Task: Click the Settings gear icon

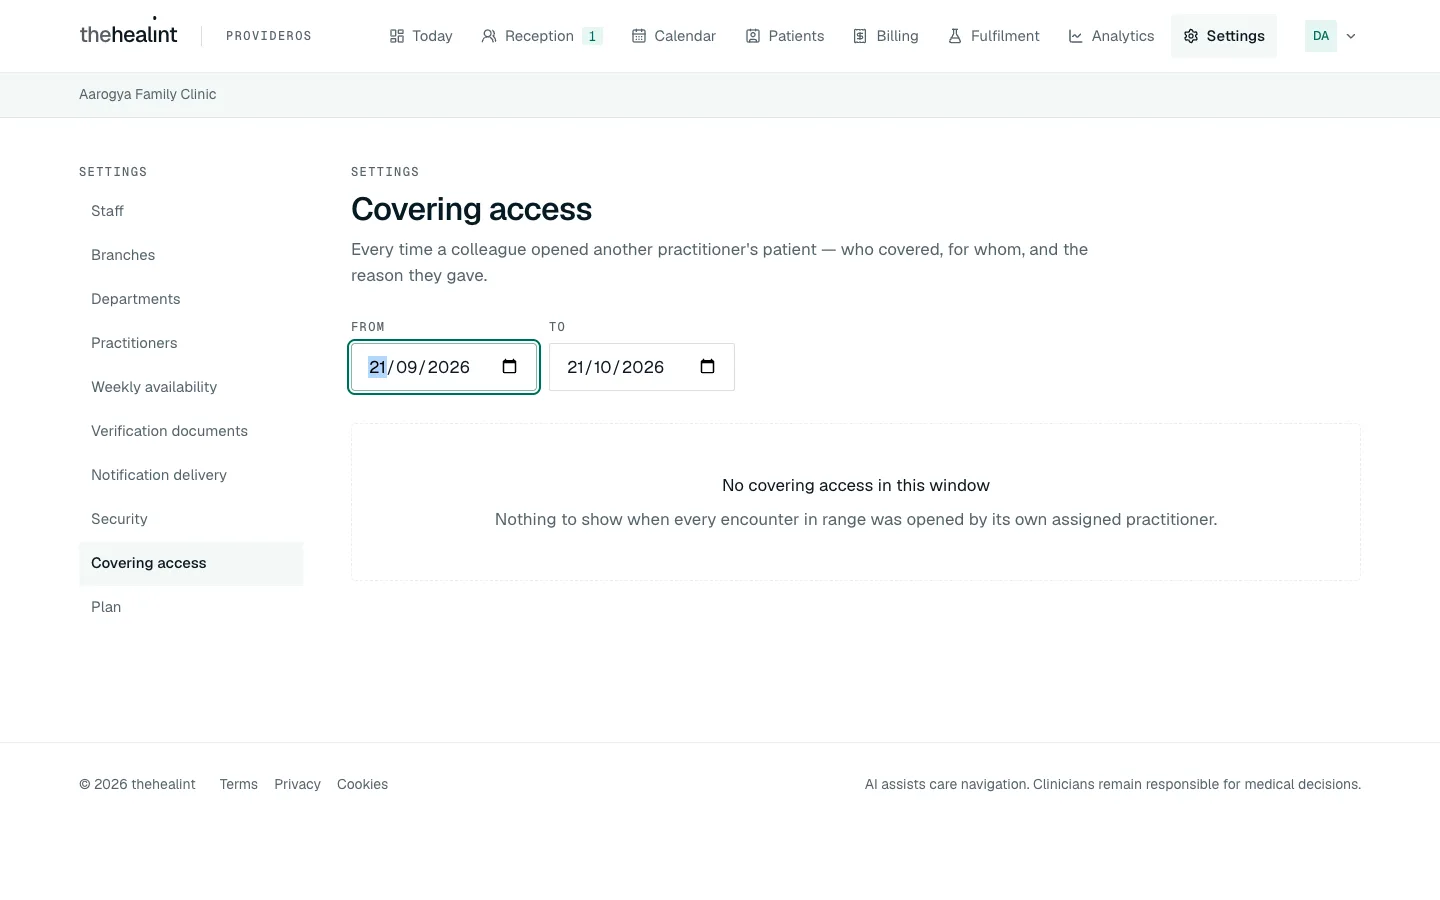Action: click(x=1191, y=36)
